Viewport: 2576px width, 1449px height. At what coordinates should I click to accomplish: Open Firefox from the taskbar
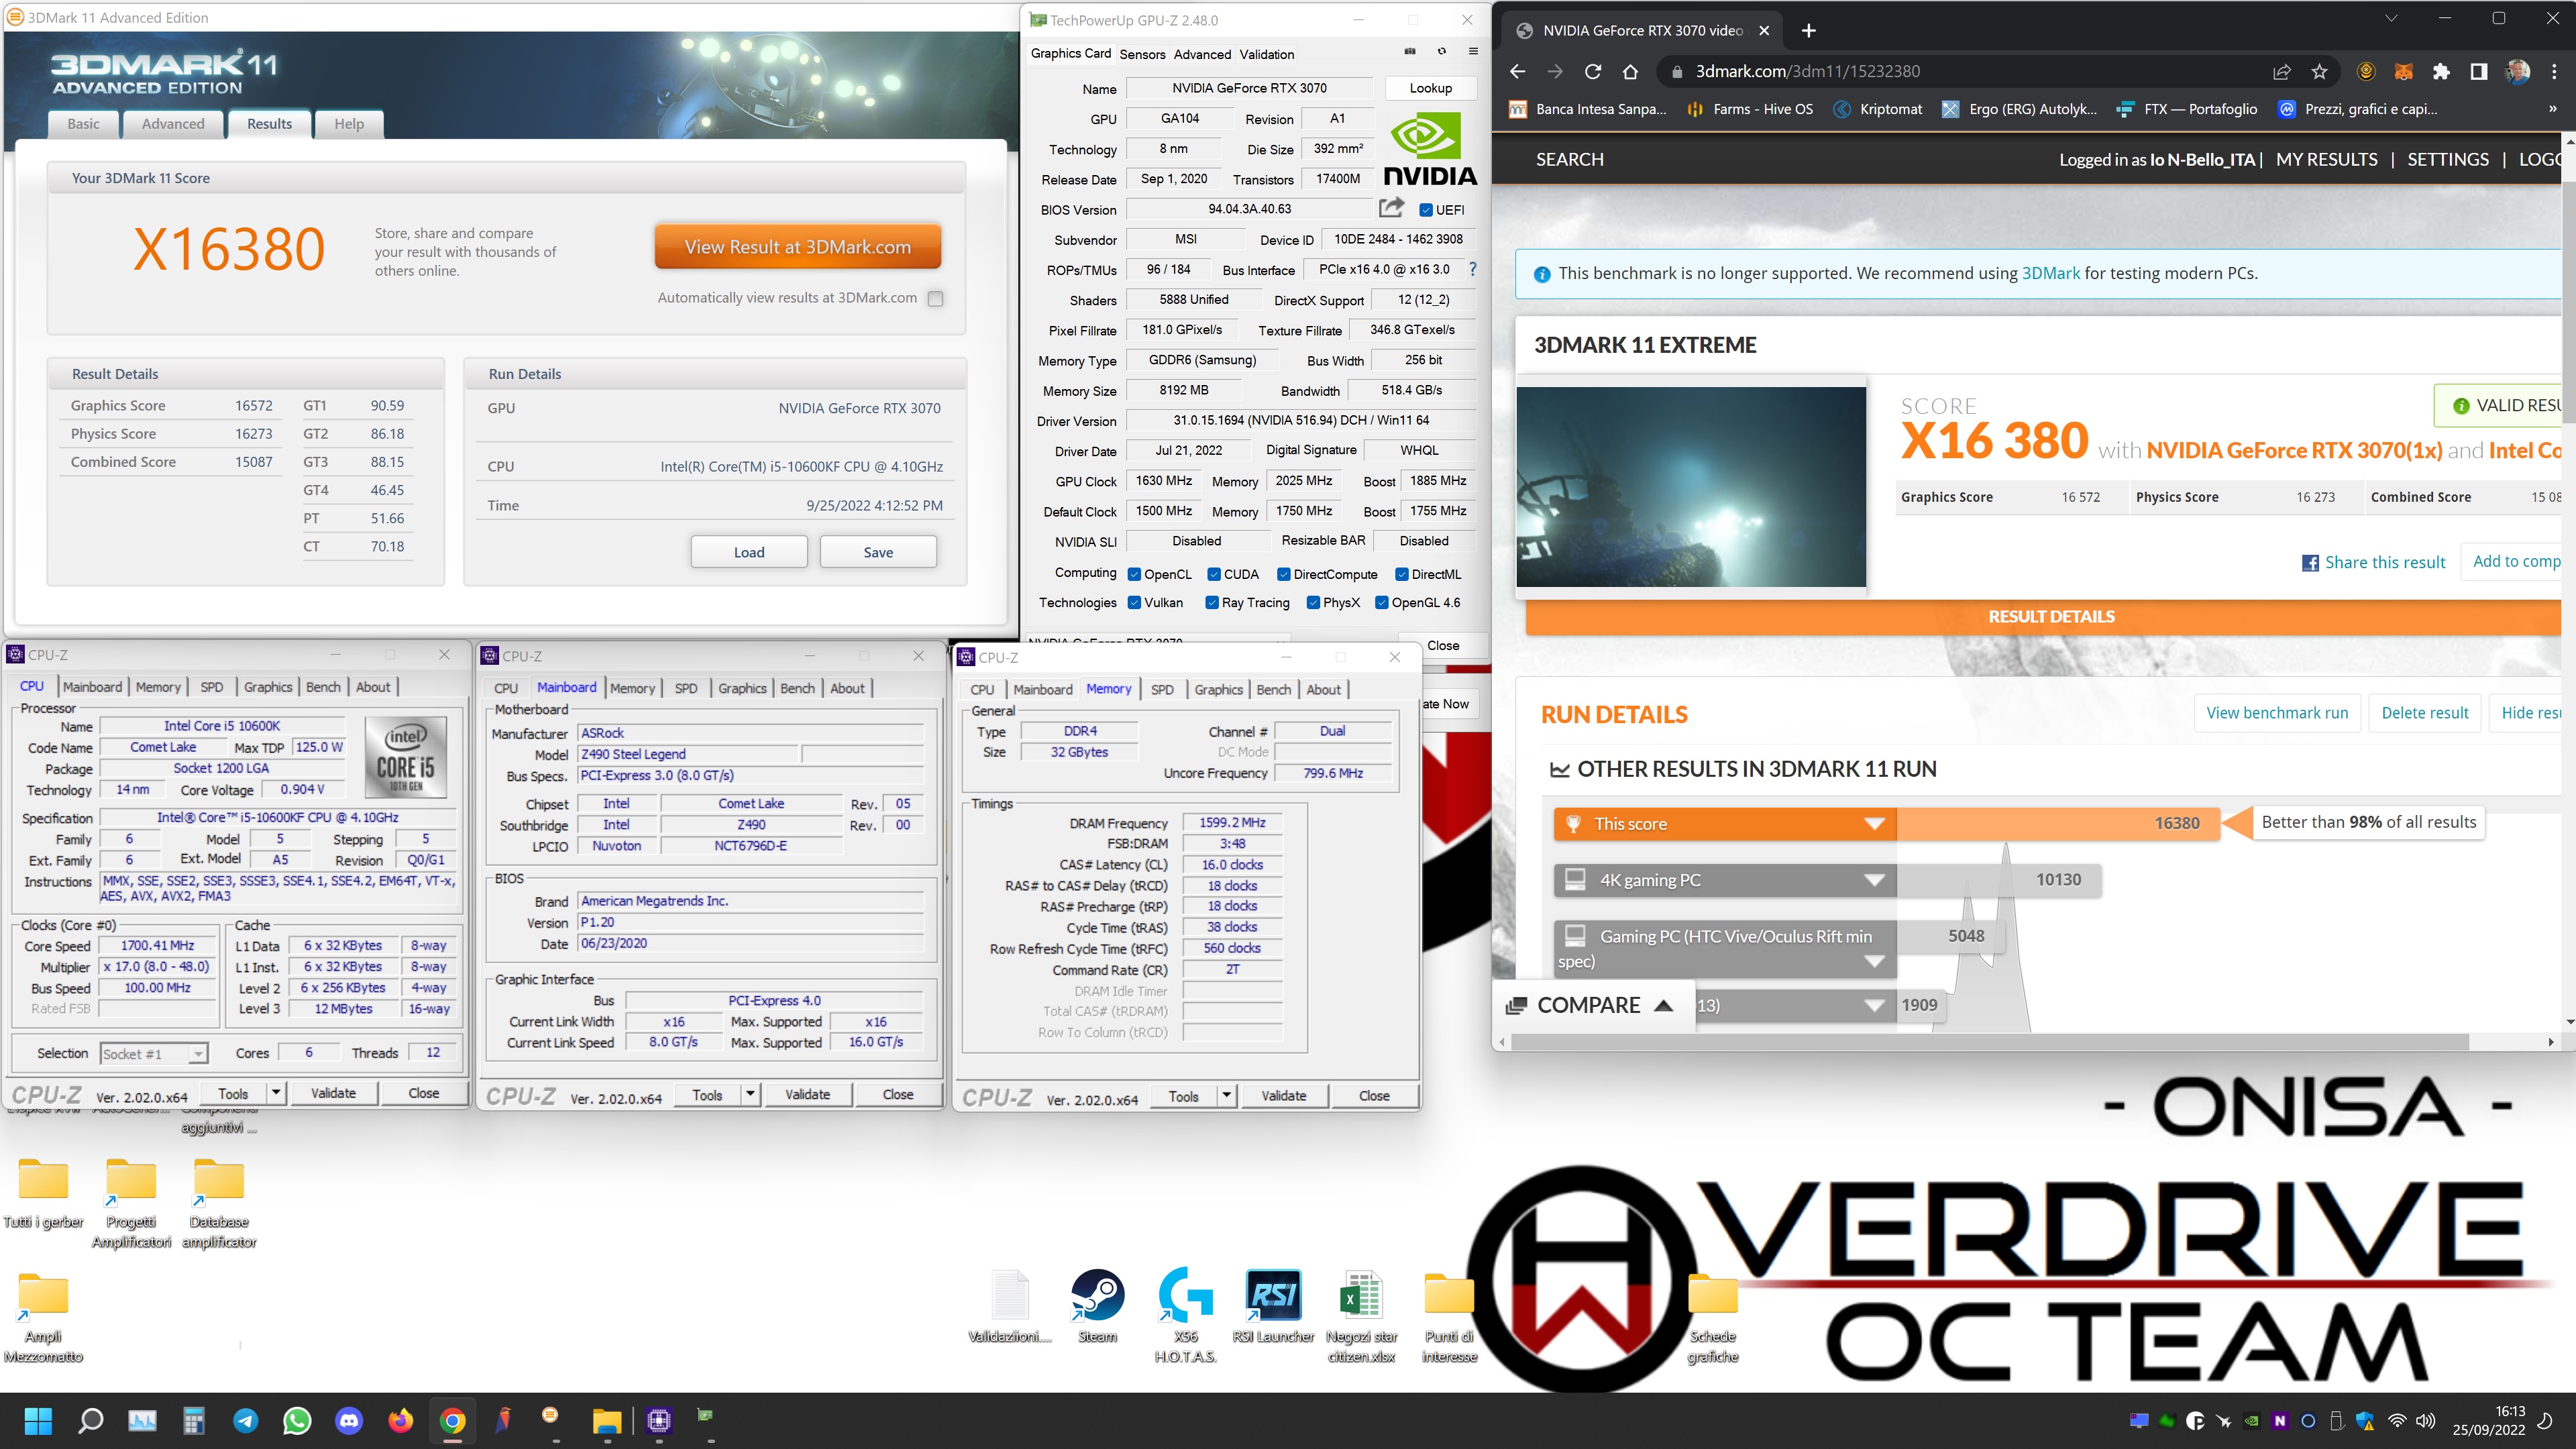(x=401, y=1420)
